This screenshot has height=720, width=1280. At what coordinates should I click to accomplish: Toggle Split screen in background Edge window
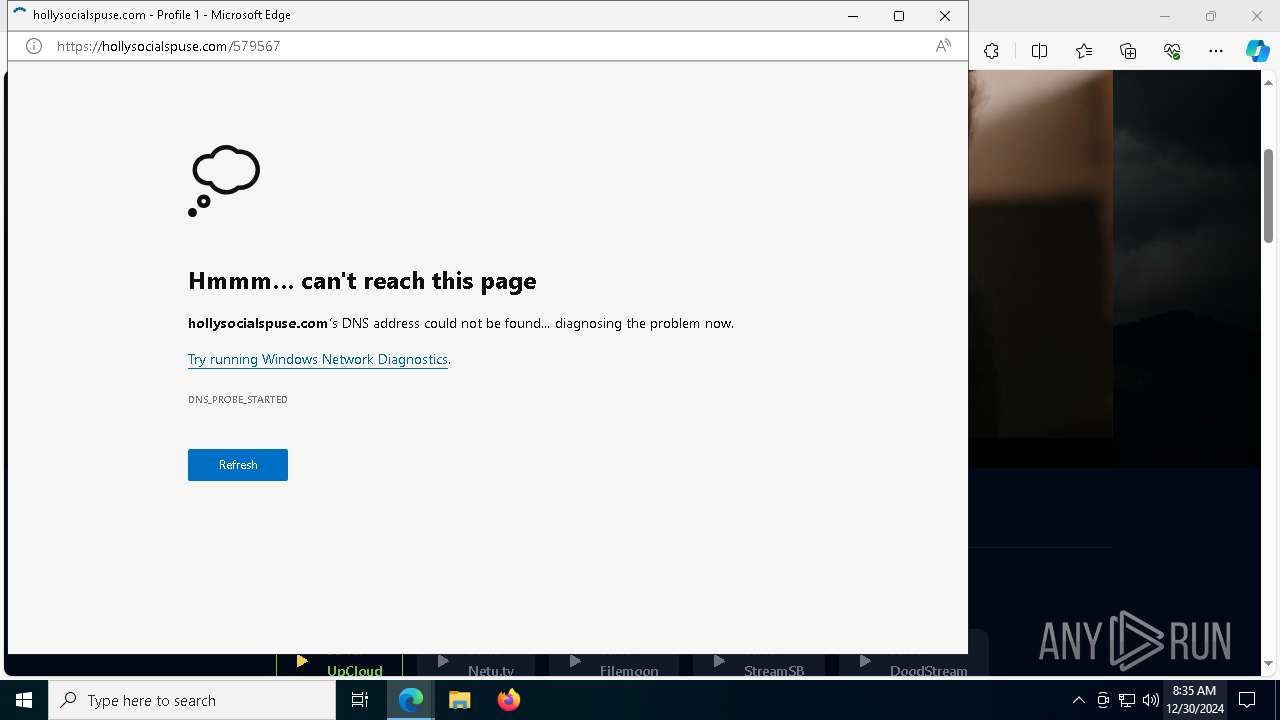point(1039,51)
